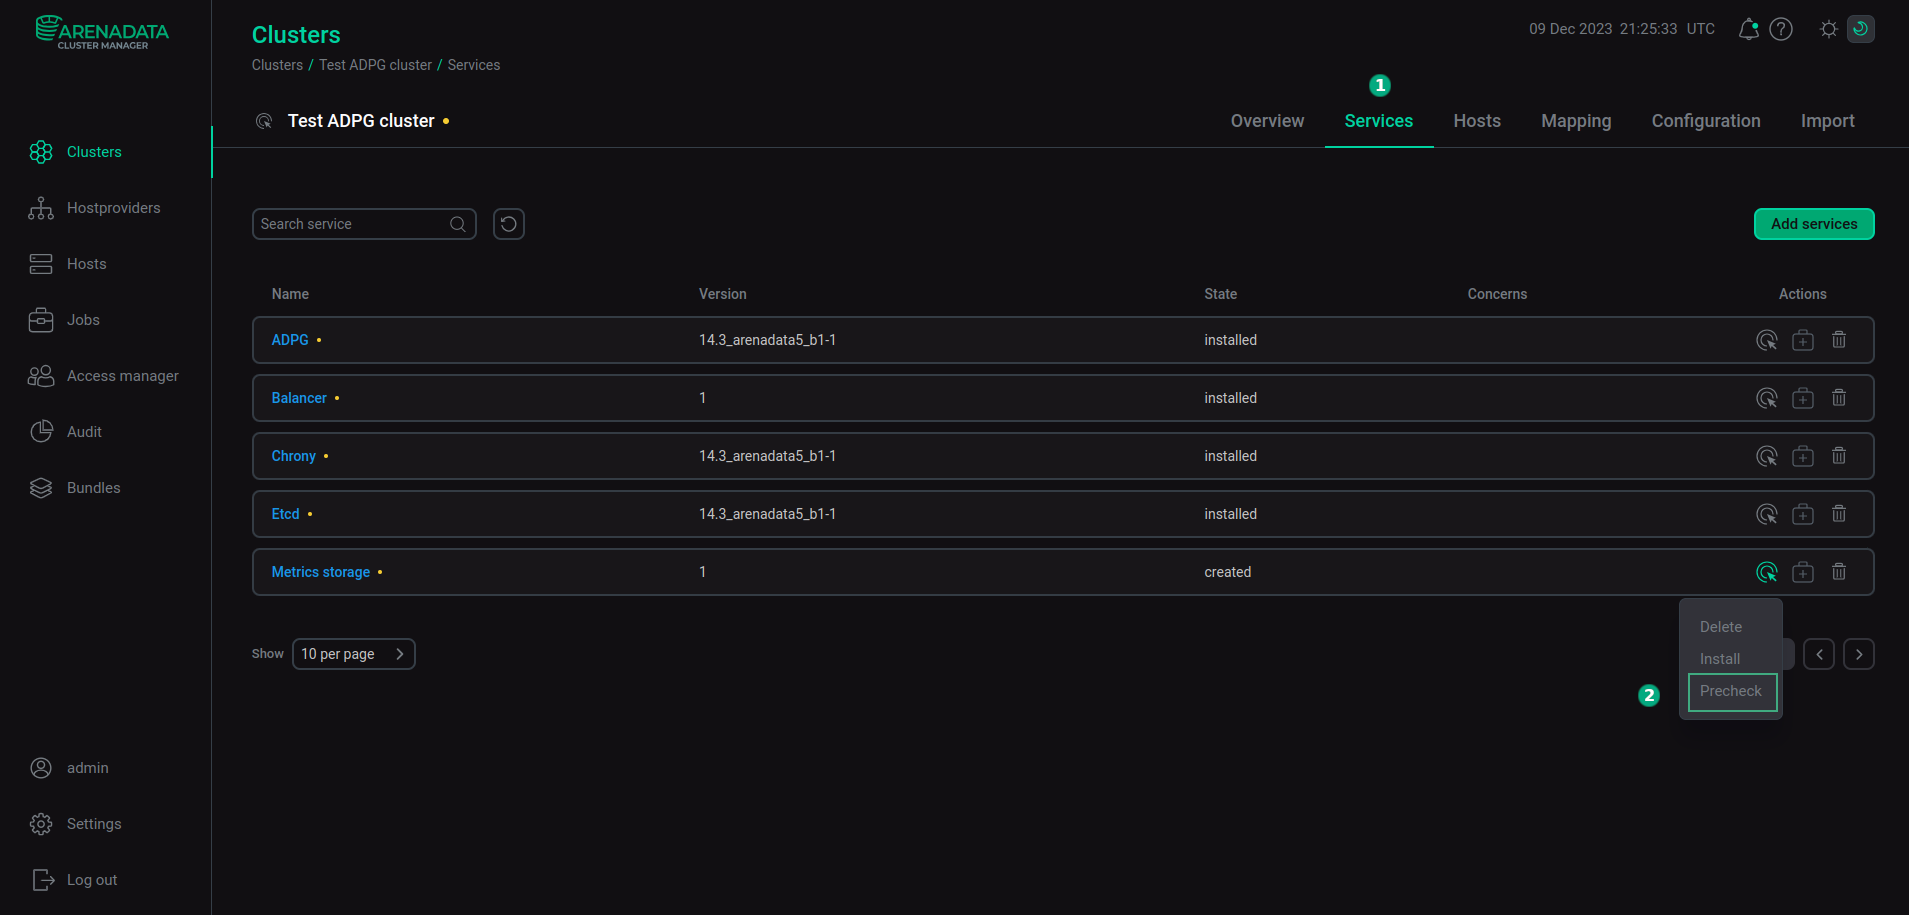The image size is (1909, 915).
Task: Click the Concerns column header
Action: pos(1497,294)
